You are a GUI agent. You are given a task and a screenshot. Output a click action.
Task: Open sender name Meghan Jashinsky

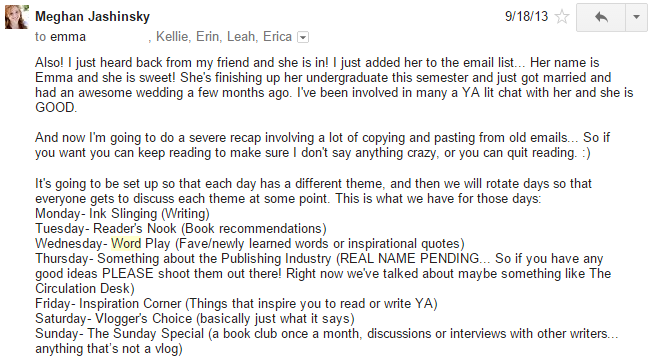point(92,17)
